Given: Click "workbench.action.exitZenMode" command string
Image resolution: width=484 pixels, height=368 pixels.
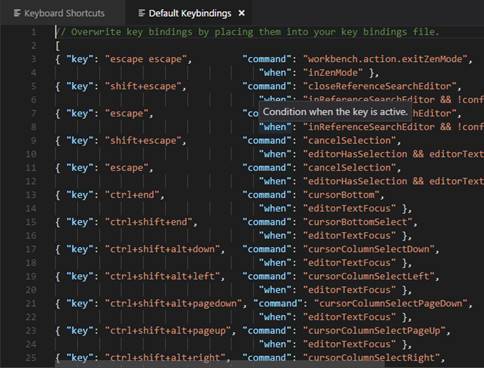Looking at the screenshot, I should pos(385,59).
